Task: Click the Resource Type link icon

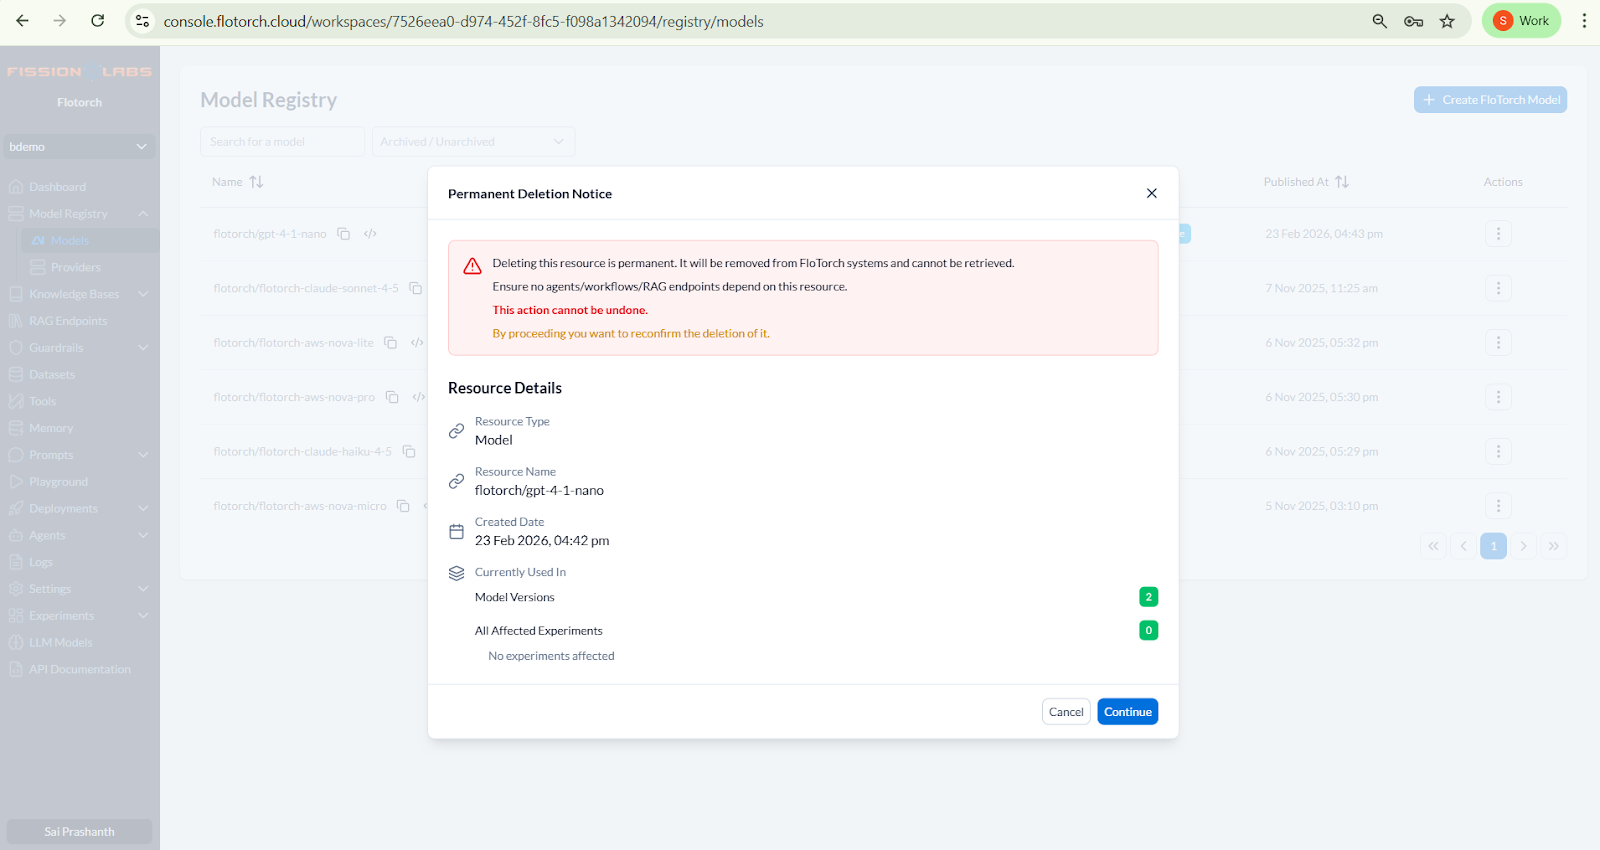Action: [456, 431]
